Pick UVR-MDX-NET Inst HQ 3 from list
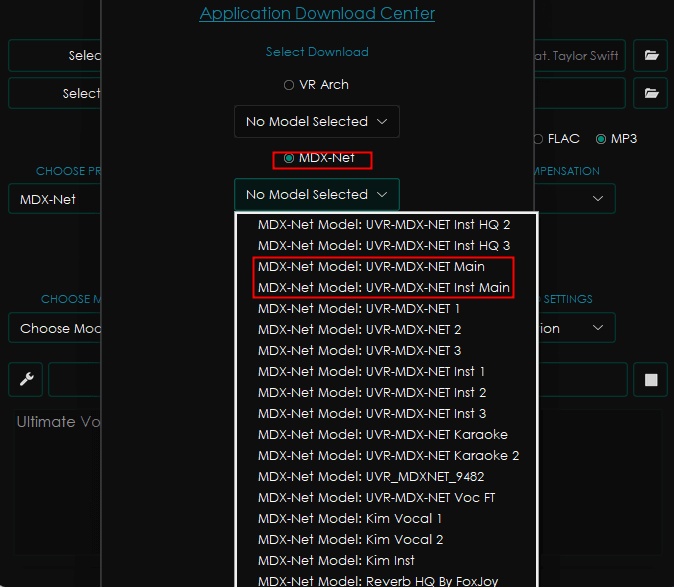674x587 pixels. point(384,245)
